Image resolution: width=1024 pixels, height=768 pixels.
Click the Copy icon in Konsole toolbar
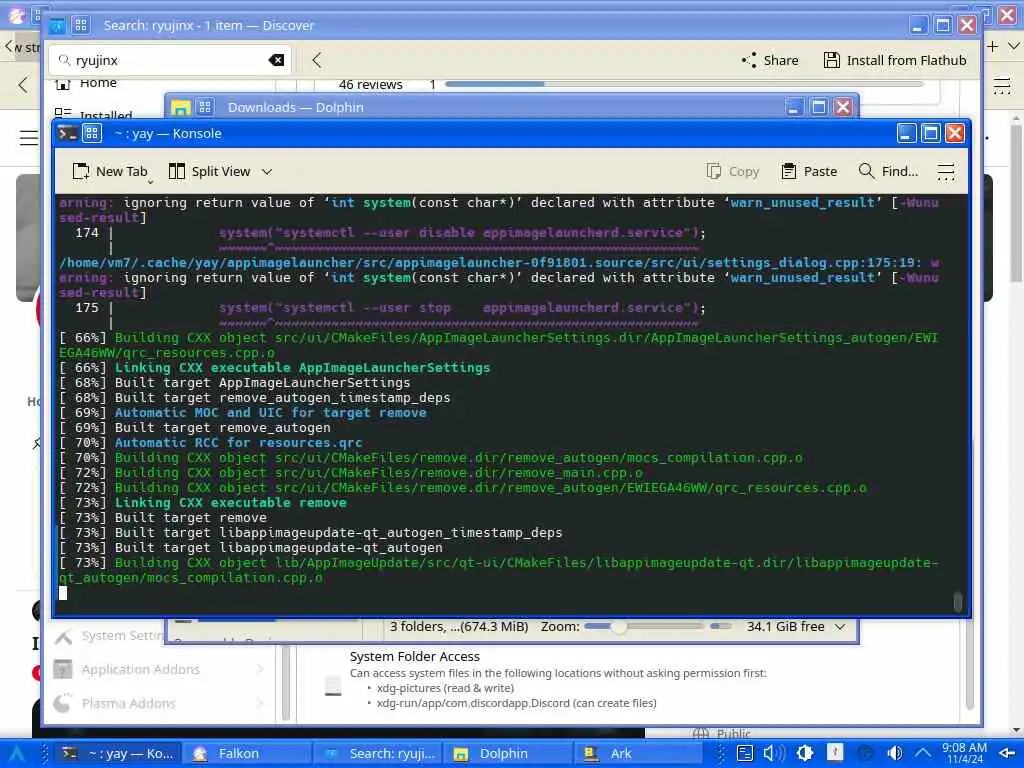[x=714, y=171]
